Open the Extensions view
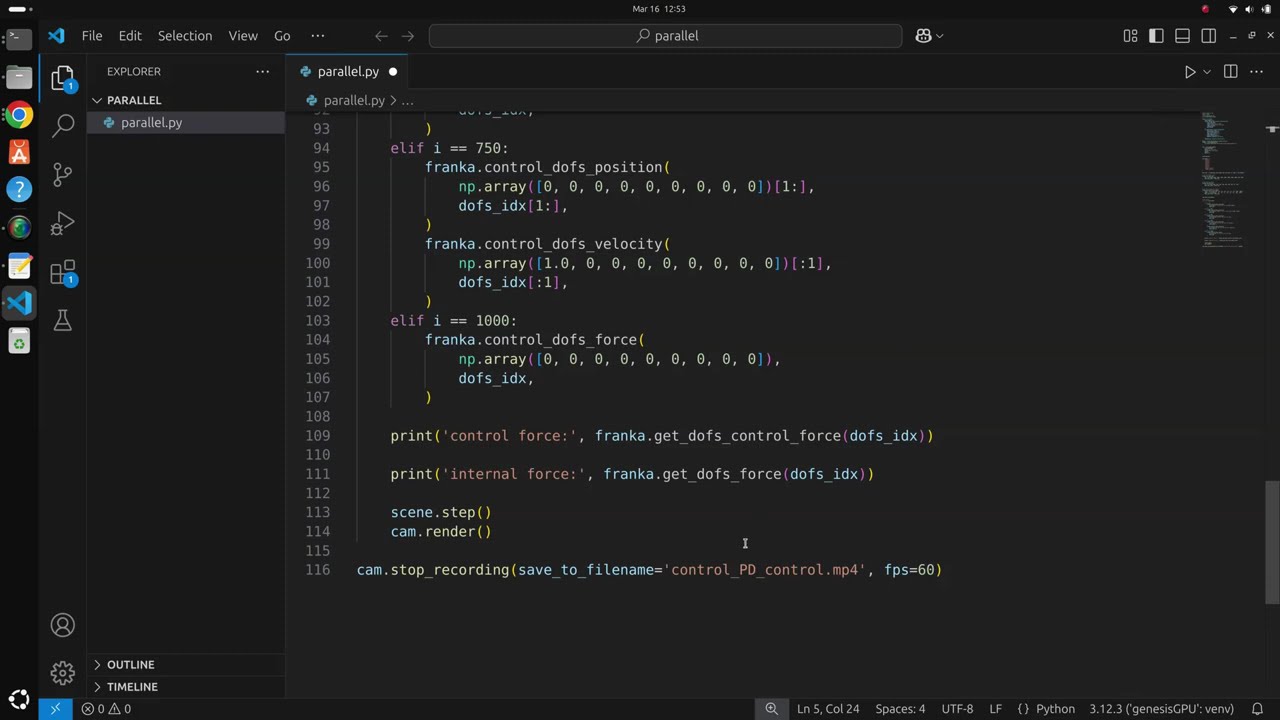Viewport: 1280px width, 720px height. pos(62,272)
